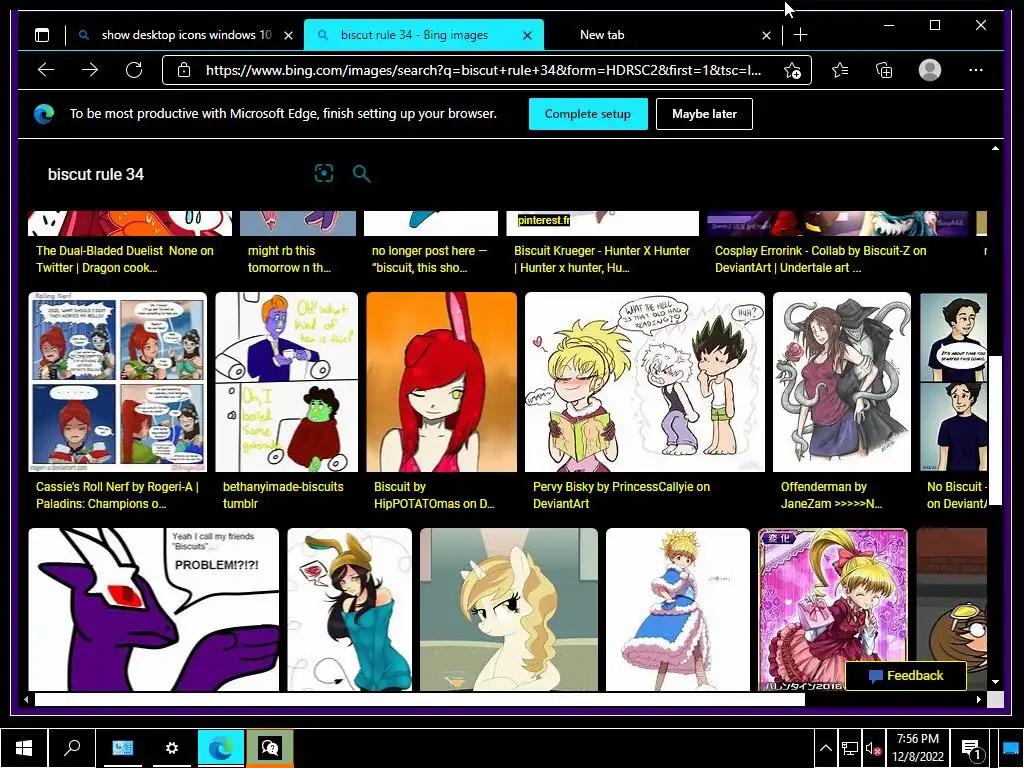Refresh the current page
Viewport: 1024px width, 768px height.
click(134, 70)
